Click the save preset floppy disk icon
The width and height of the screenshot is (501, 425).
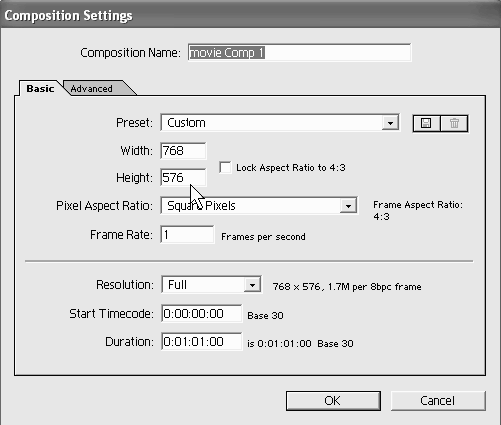pos(426,124)
